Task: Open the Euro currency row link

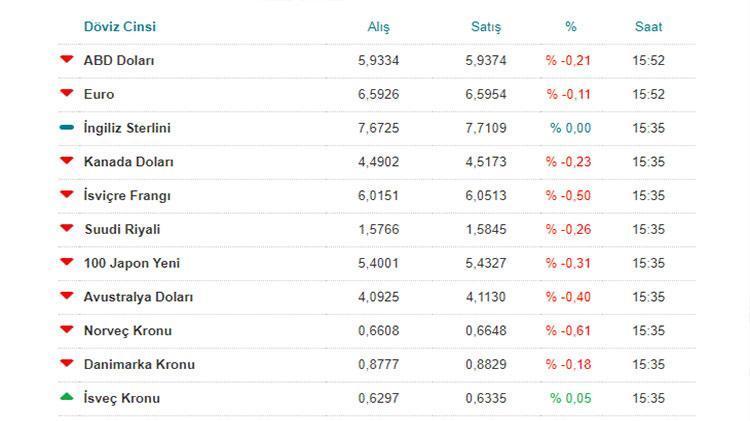Action: coord(99,95)
